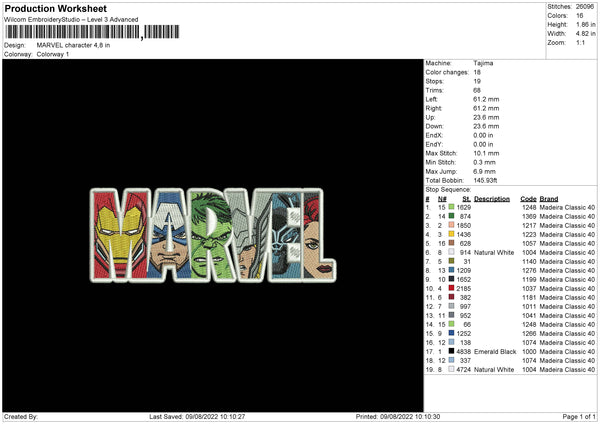This screenshot has height=424, width=600.
Task: Click the Brand column header
Action: (x=549, y=199)
